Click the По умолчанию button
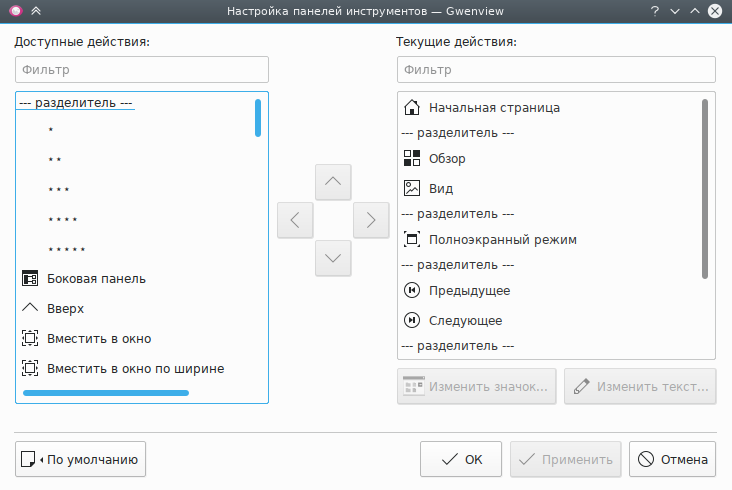Image resolution: width=732 pixels, height=490 pixels. [x=81, y=460]
